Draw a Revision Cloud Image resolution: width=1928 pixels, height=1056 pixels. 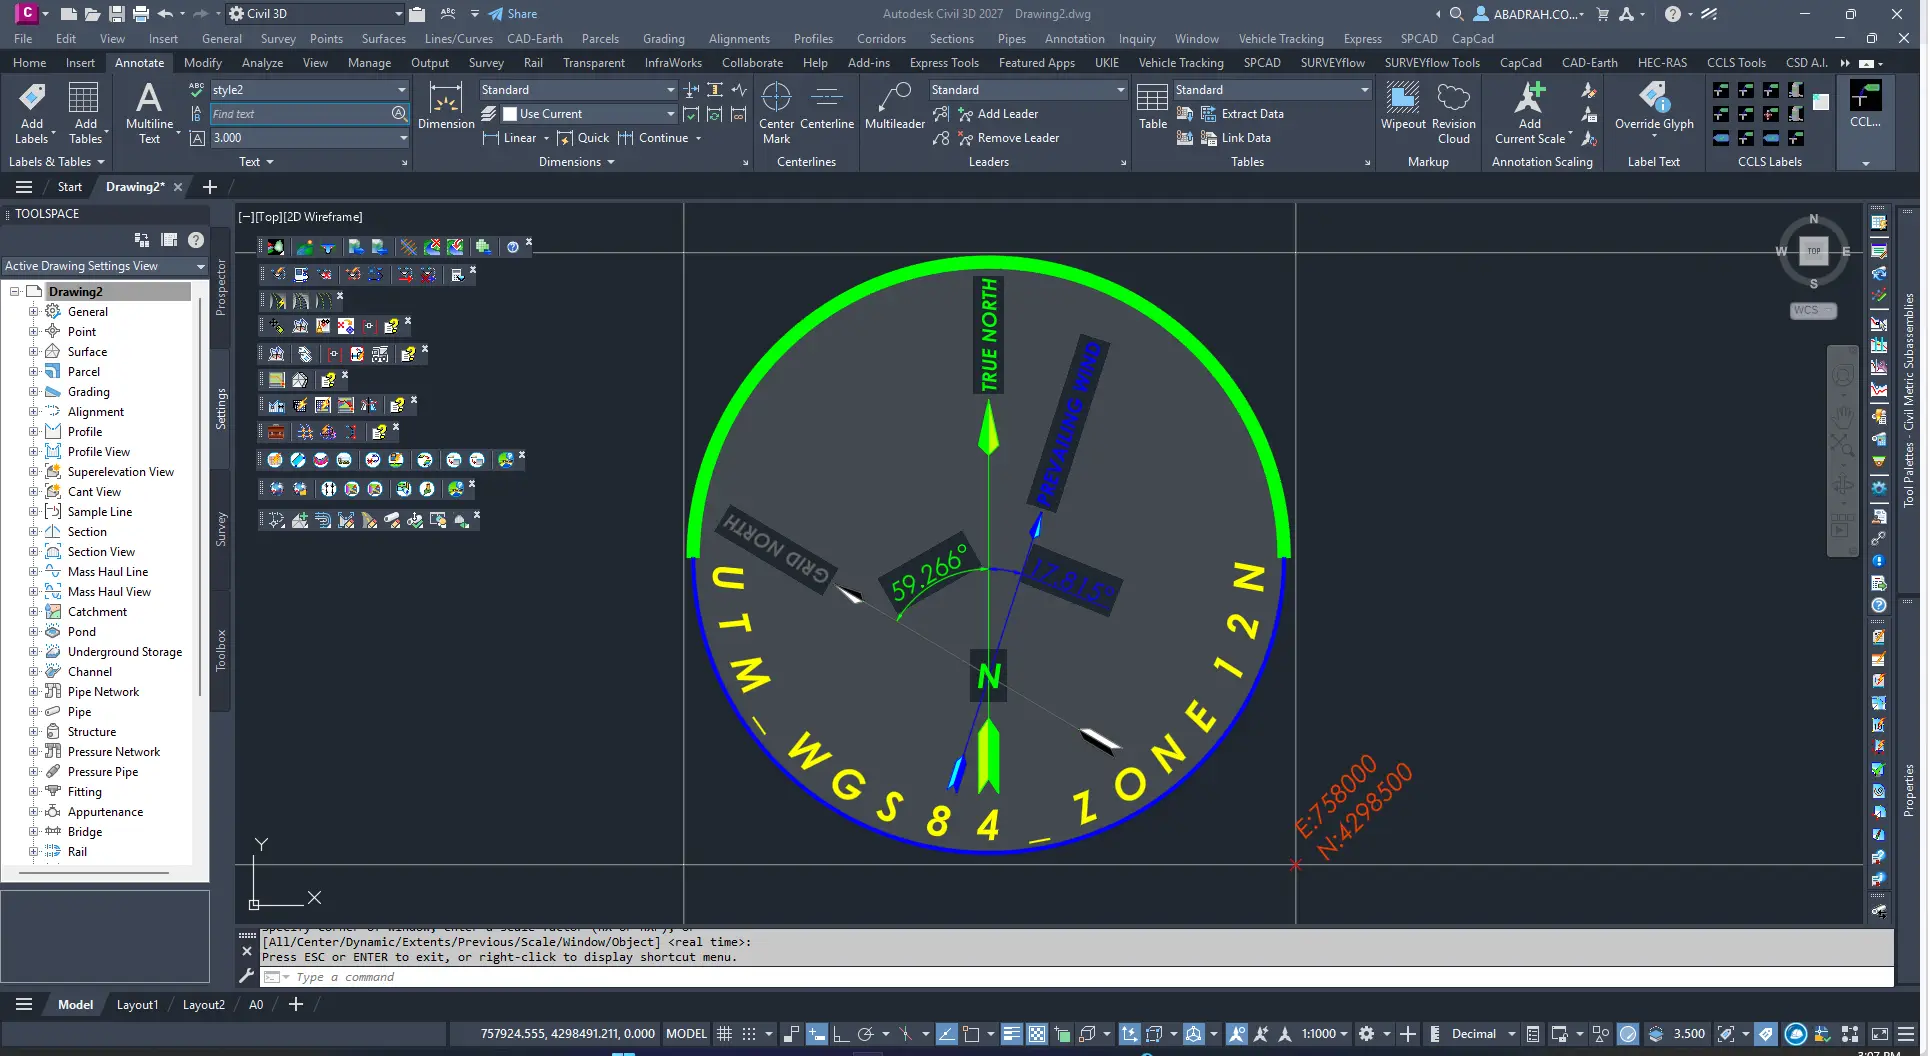[x=1453, y=113]
